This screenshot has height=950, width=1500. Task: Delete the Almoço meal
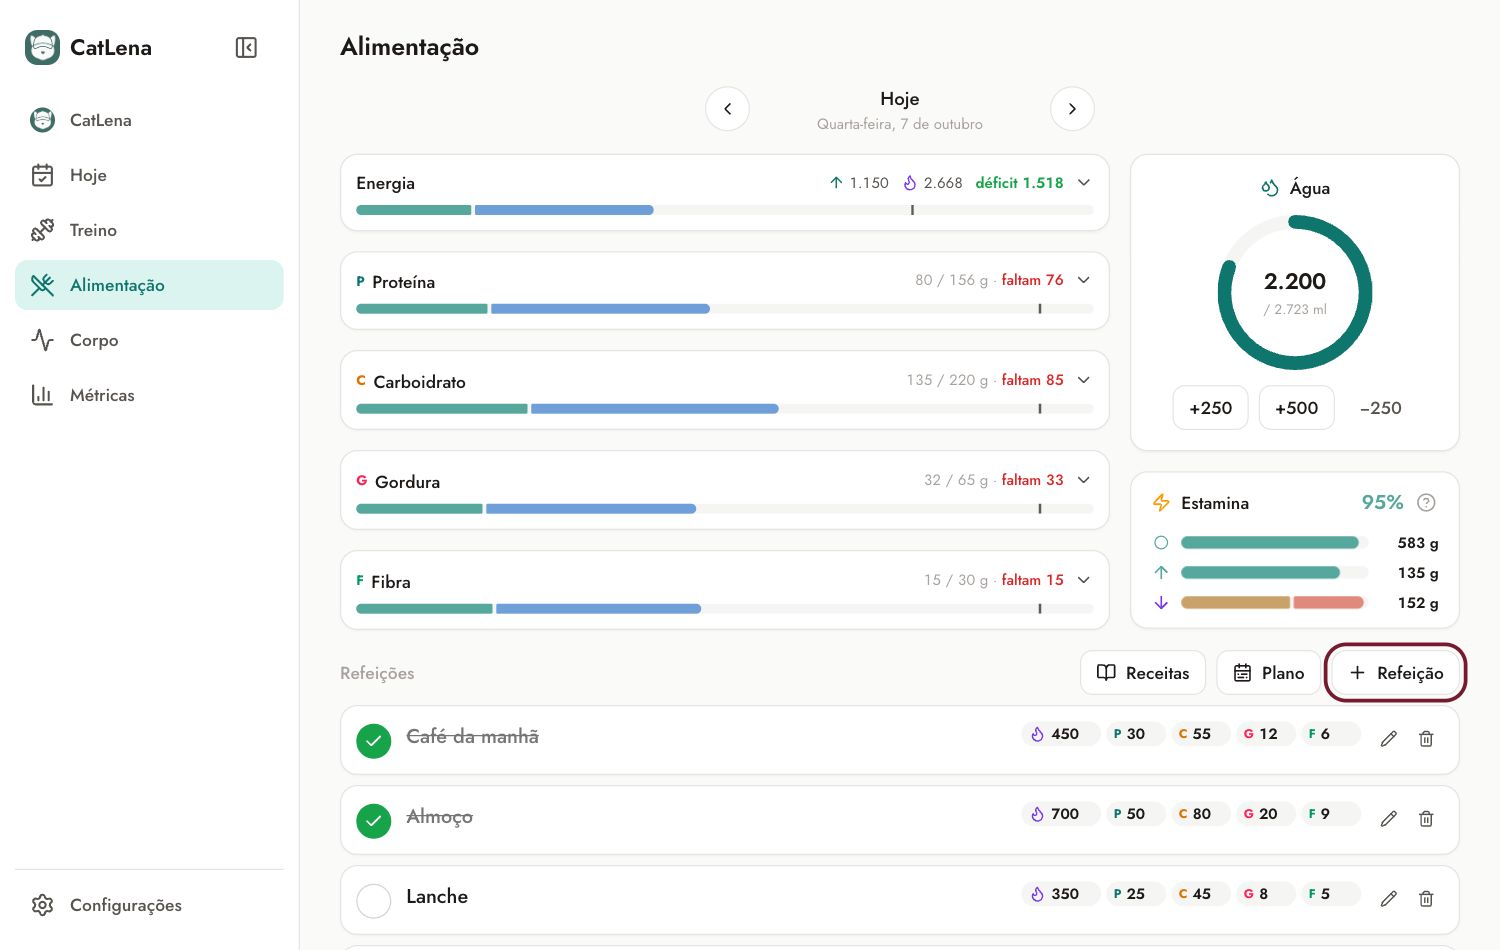[1426, 819]
